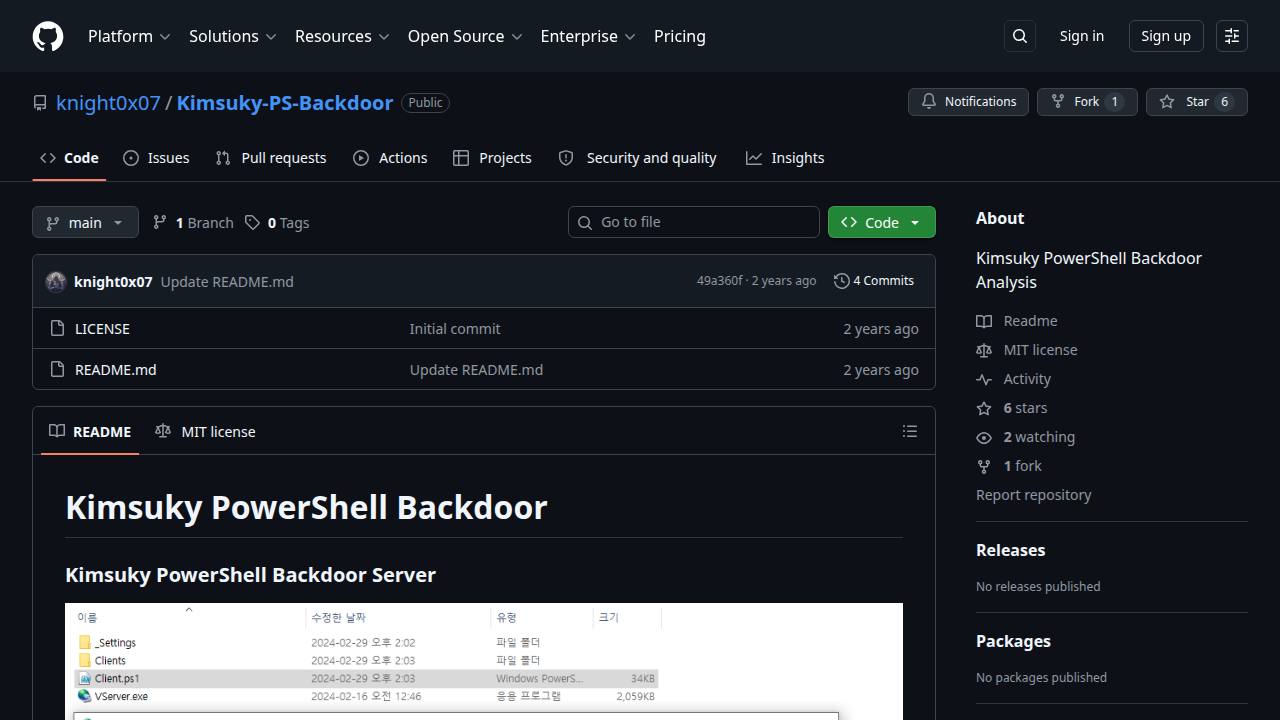Image resolution: width=1280 pixels, height=720 pixels.
Task: Open commit hash 49a360f
Action: click(x=720, y=281)
